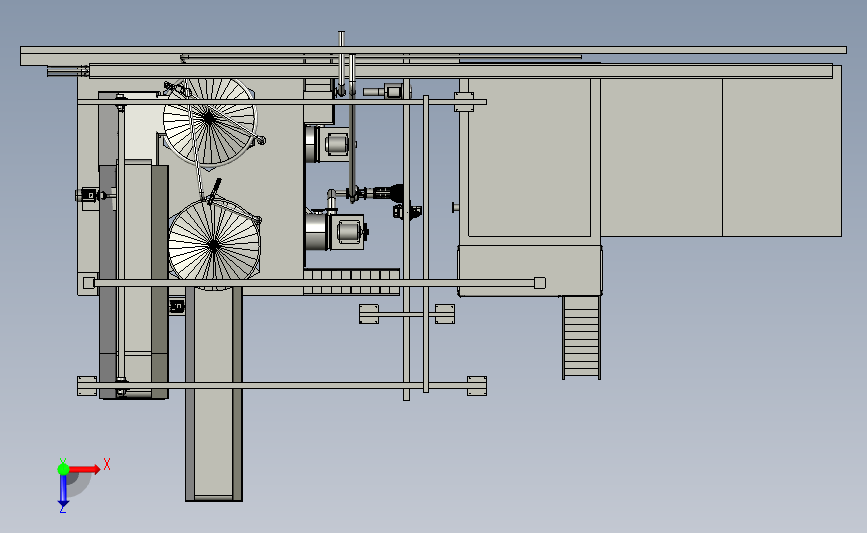Select the upper spoked wheel in the model

coord(209,121)
